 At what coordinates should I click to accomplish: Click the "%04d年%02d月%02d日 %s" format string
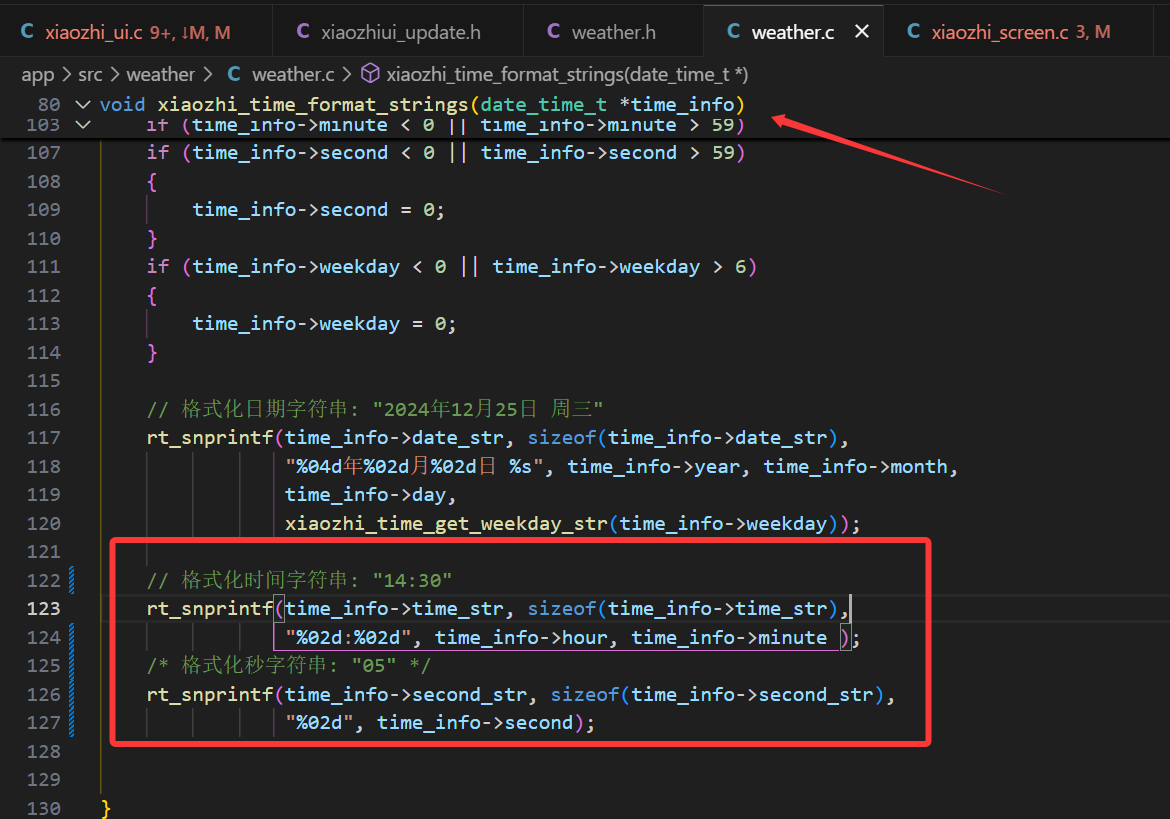pos(414,467)
